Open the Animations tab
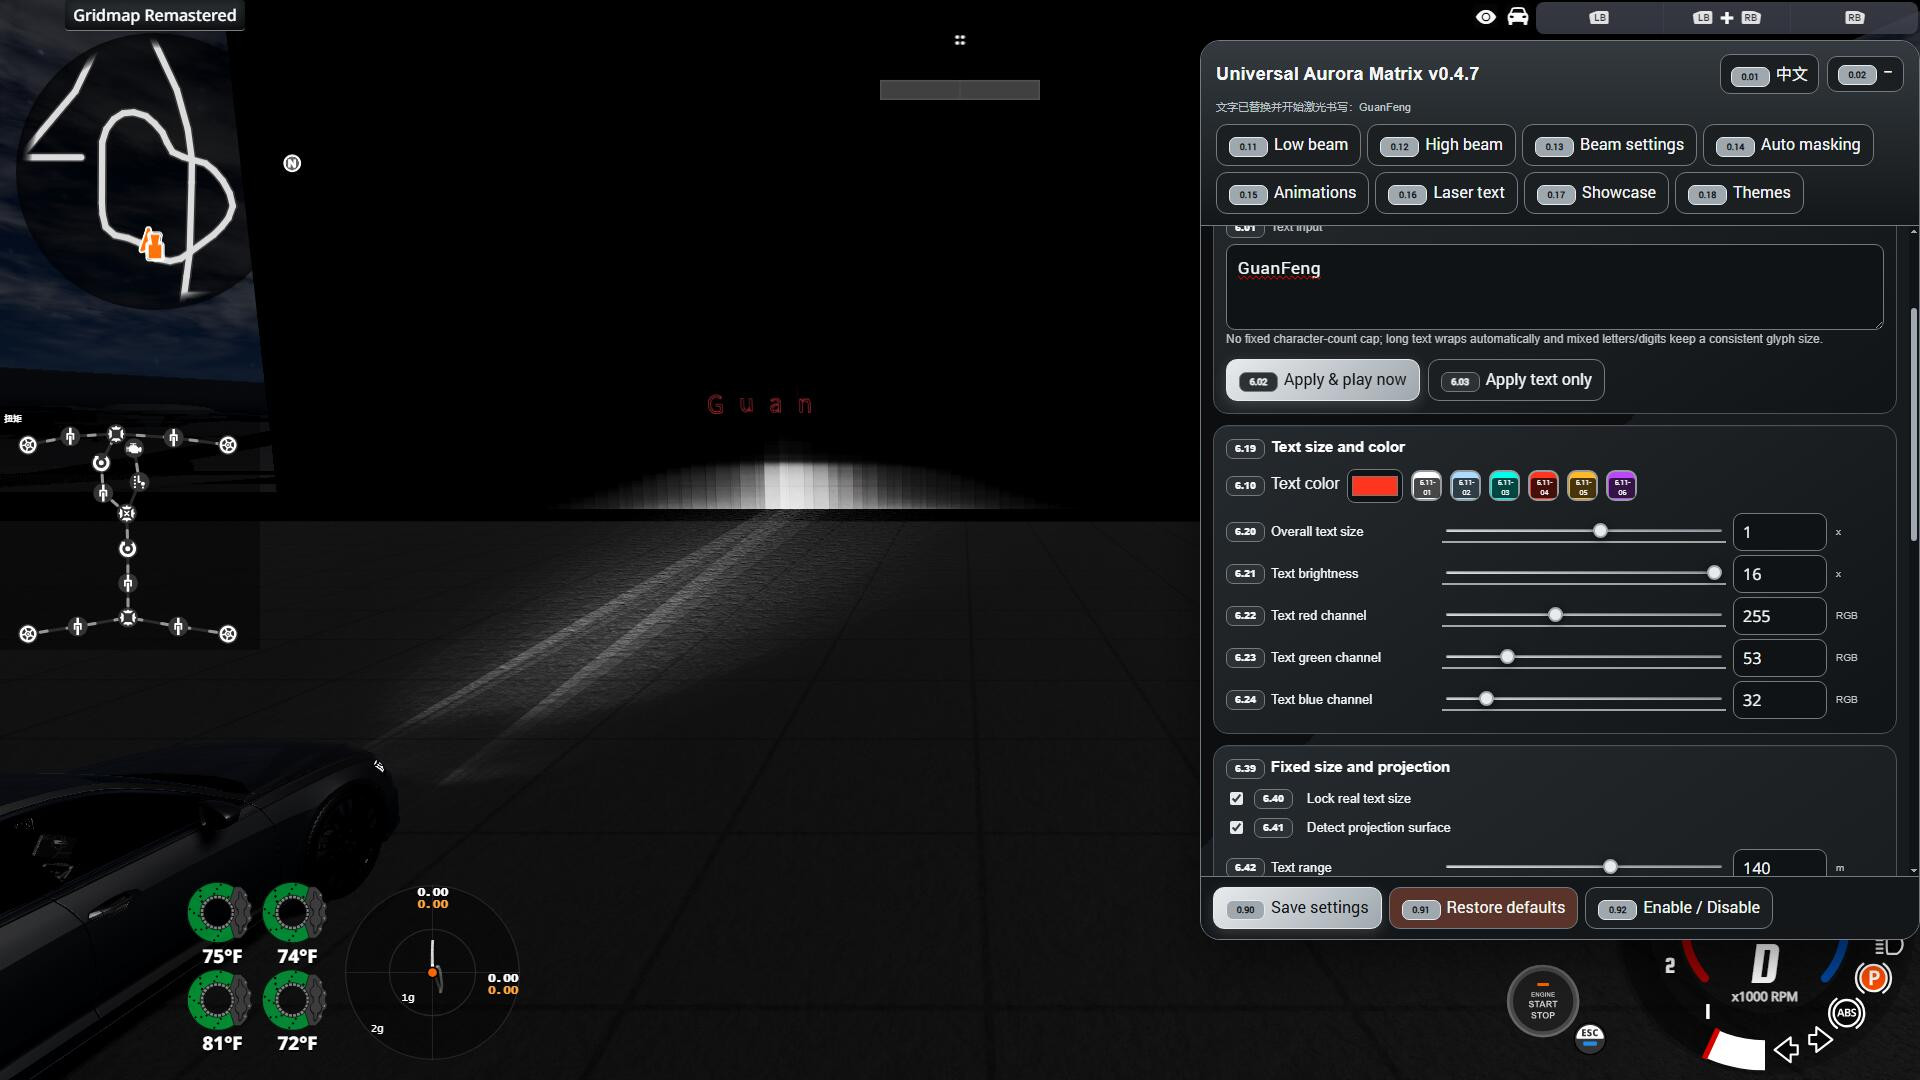1920x1080 pixels. pyautogui.click(x=1292, y=193)
